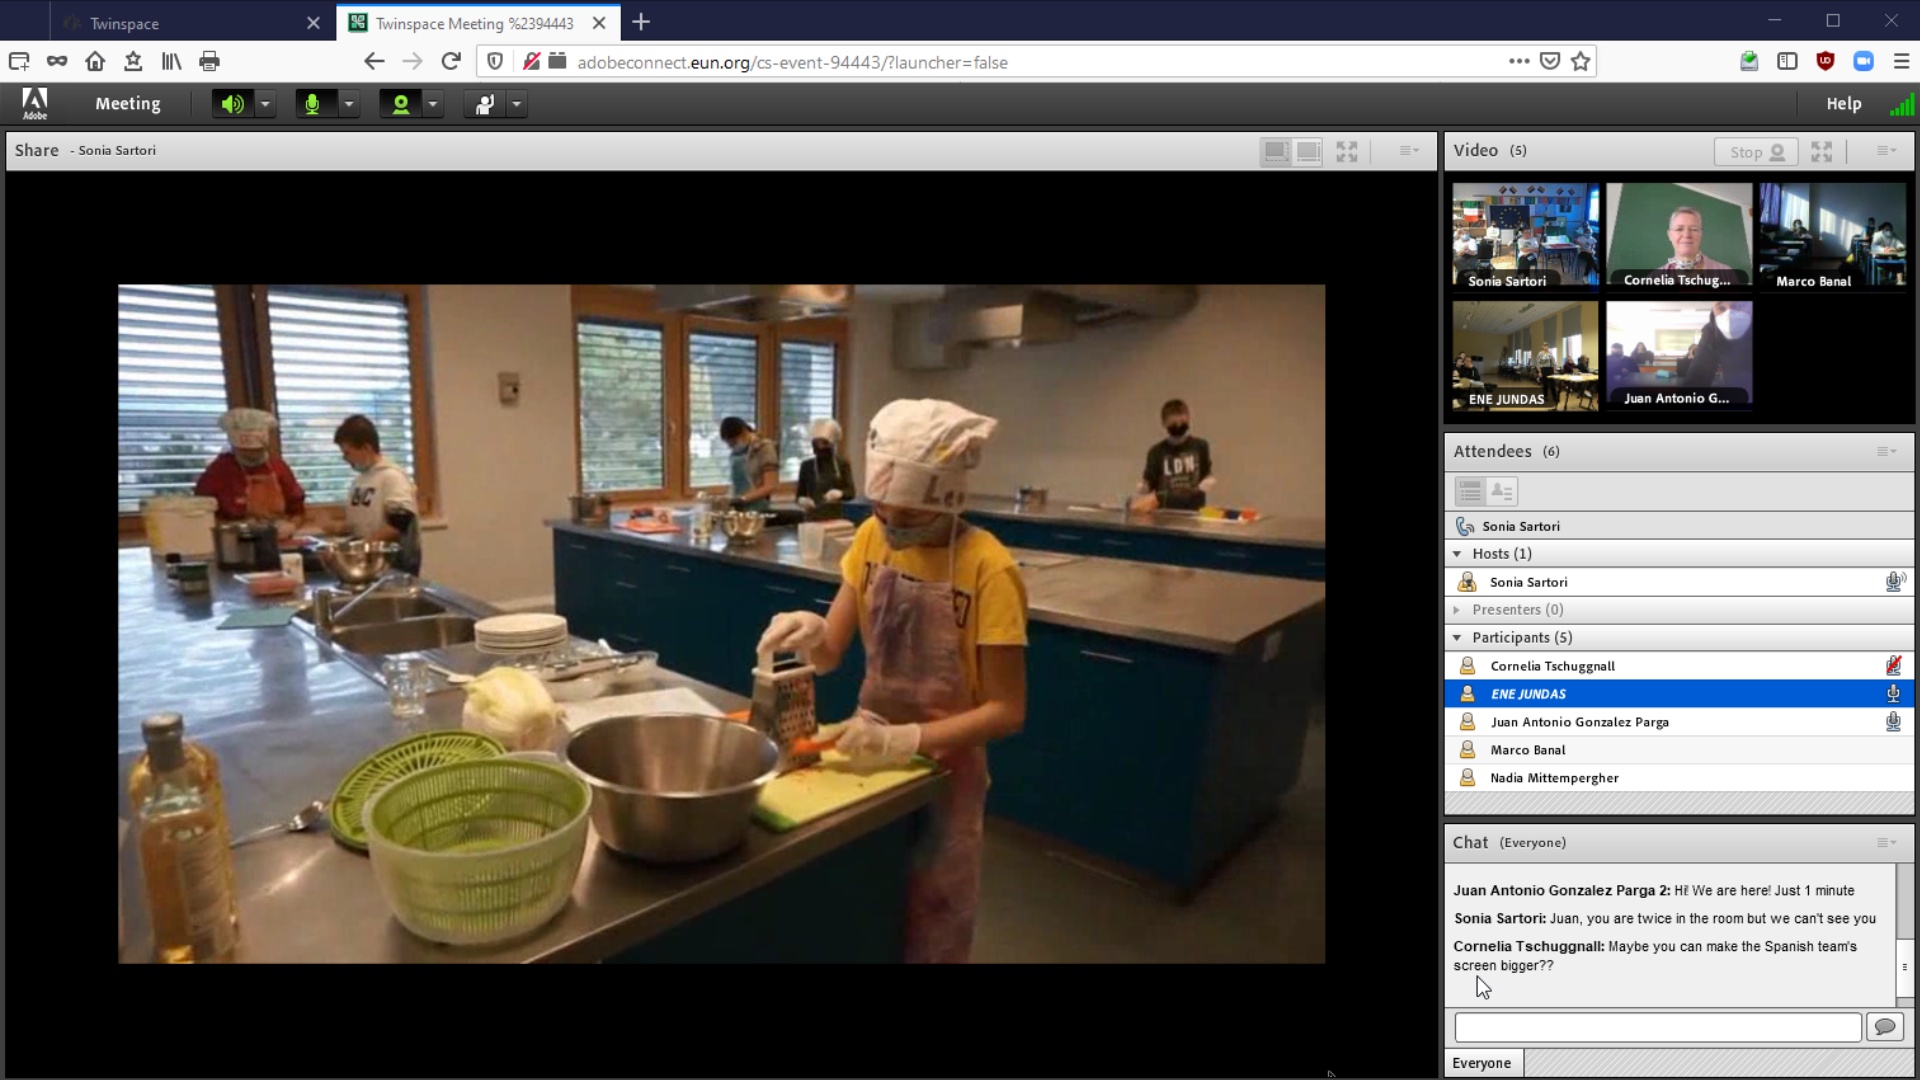Make the Share pod full screen
This screenshot has height=1080, width=1920.
click(1347, 151)
